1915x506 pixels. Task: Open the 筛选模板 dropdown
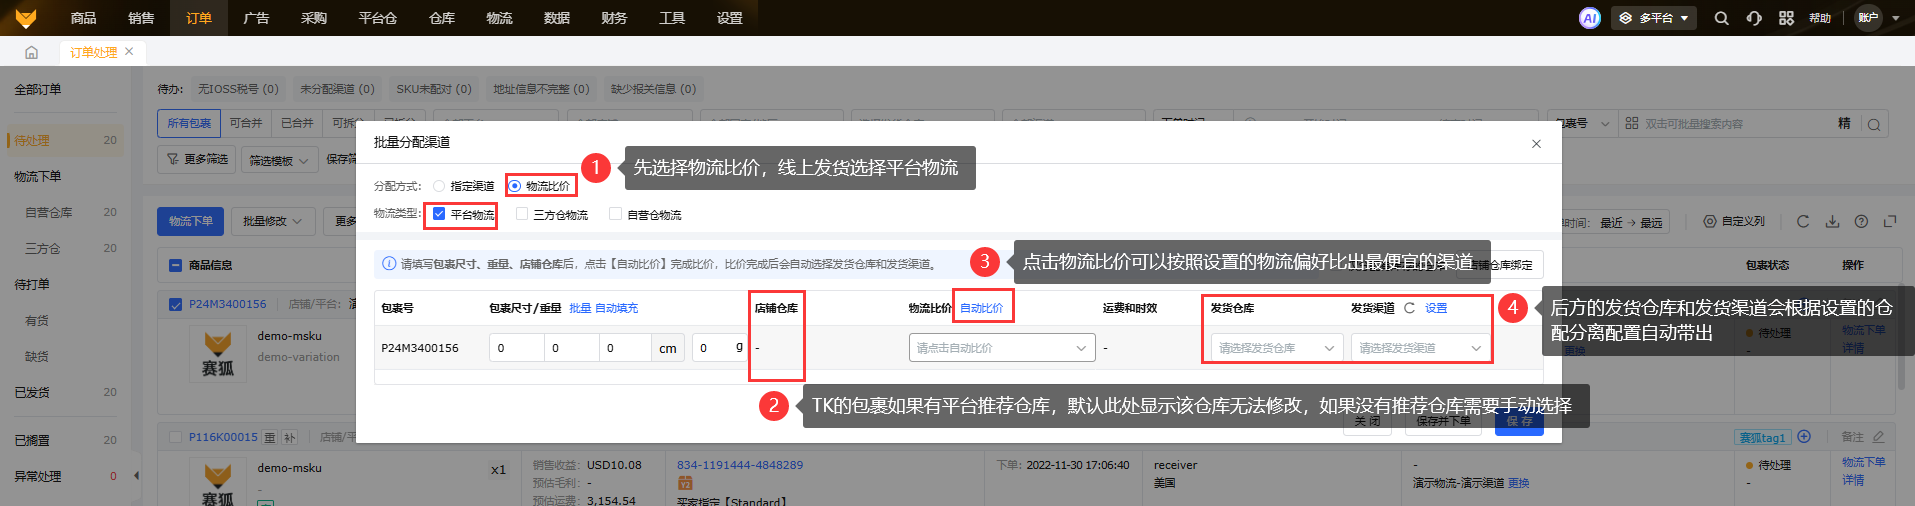[x=279, y=160]
